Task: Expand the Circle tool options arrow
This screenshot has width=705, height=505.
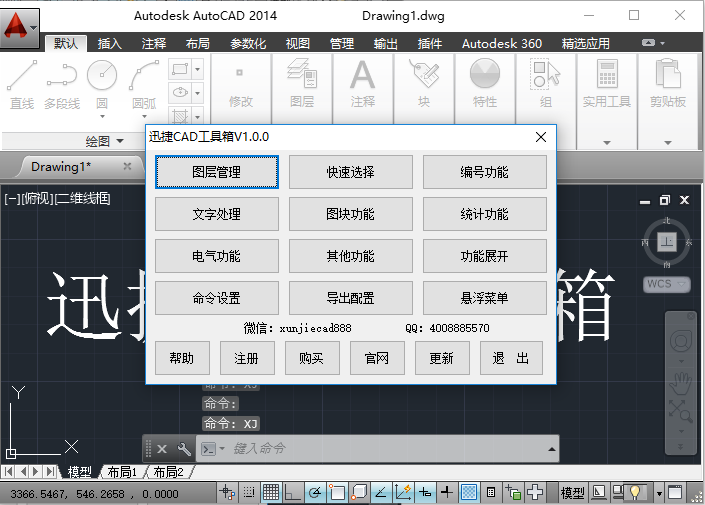Action: 102,116
